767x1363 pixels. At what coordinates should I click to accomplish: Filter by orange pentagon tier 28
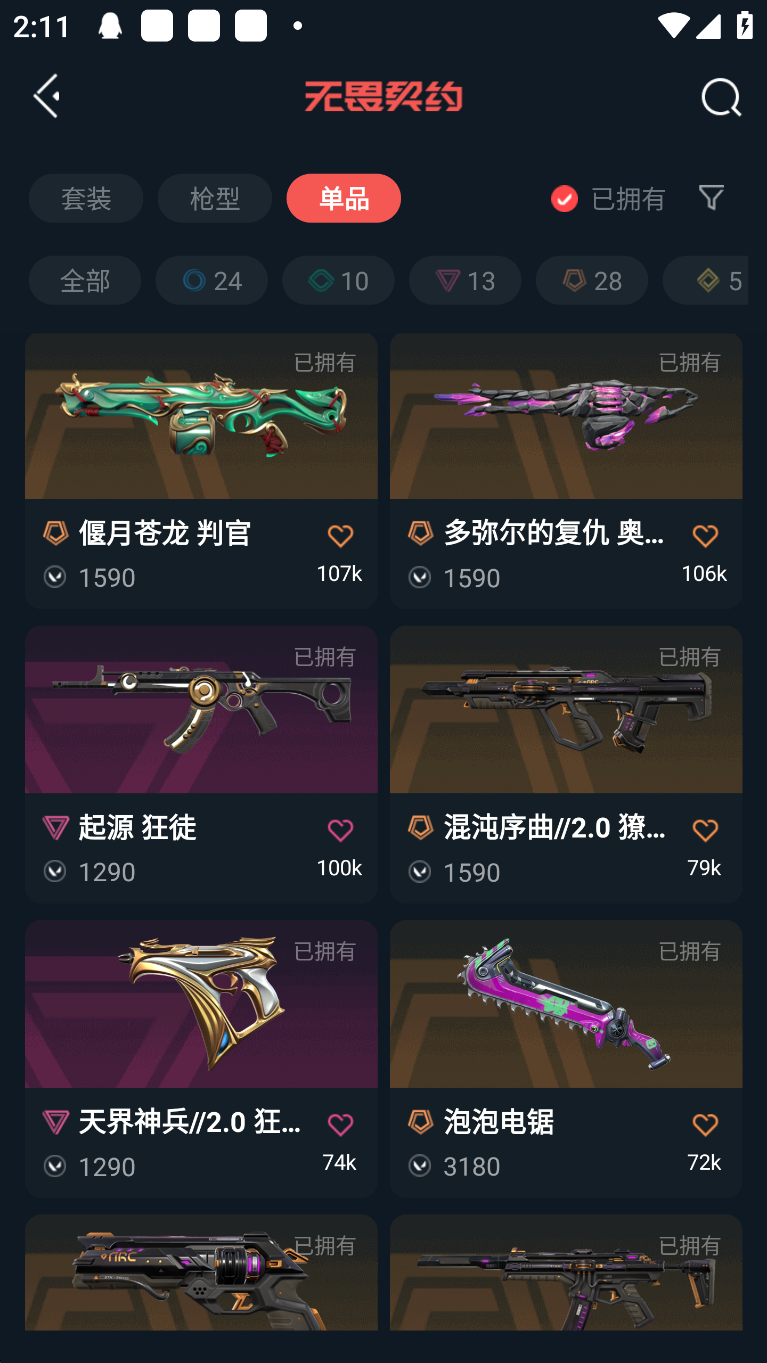click(x=592, y=280)
